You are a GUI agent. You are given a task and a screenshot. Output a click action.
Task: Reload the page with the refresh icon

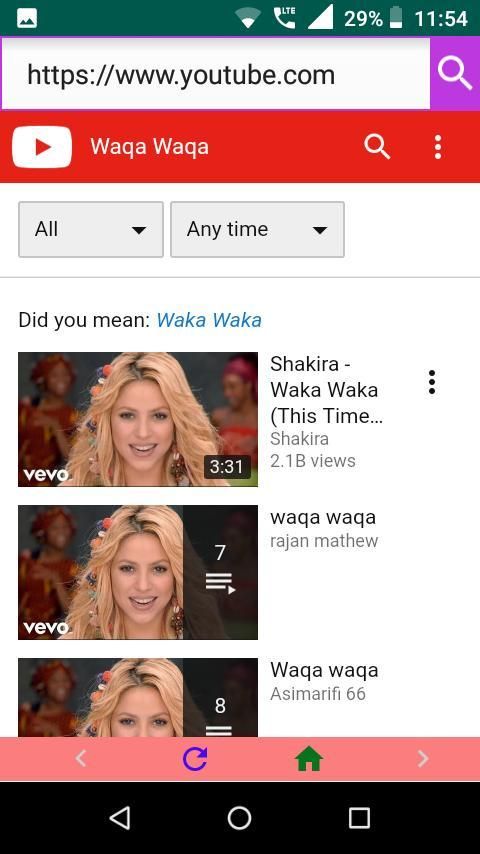(195, 759)
